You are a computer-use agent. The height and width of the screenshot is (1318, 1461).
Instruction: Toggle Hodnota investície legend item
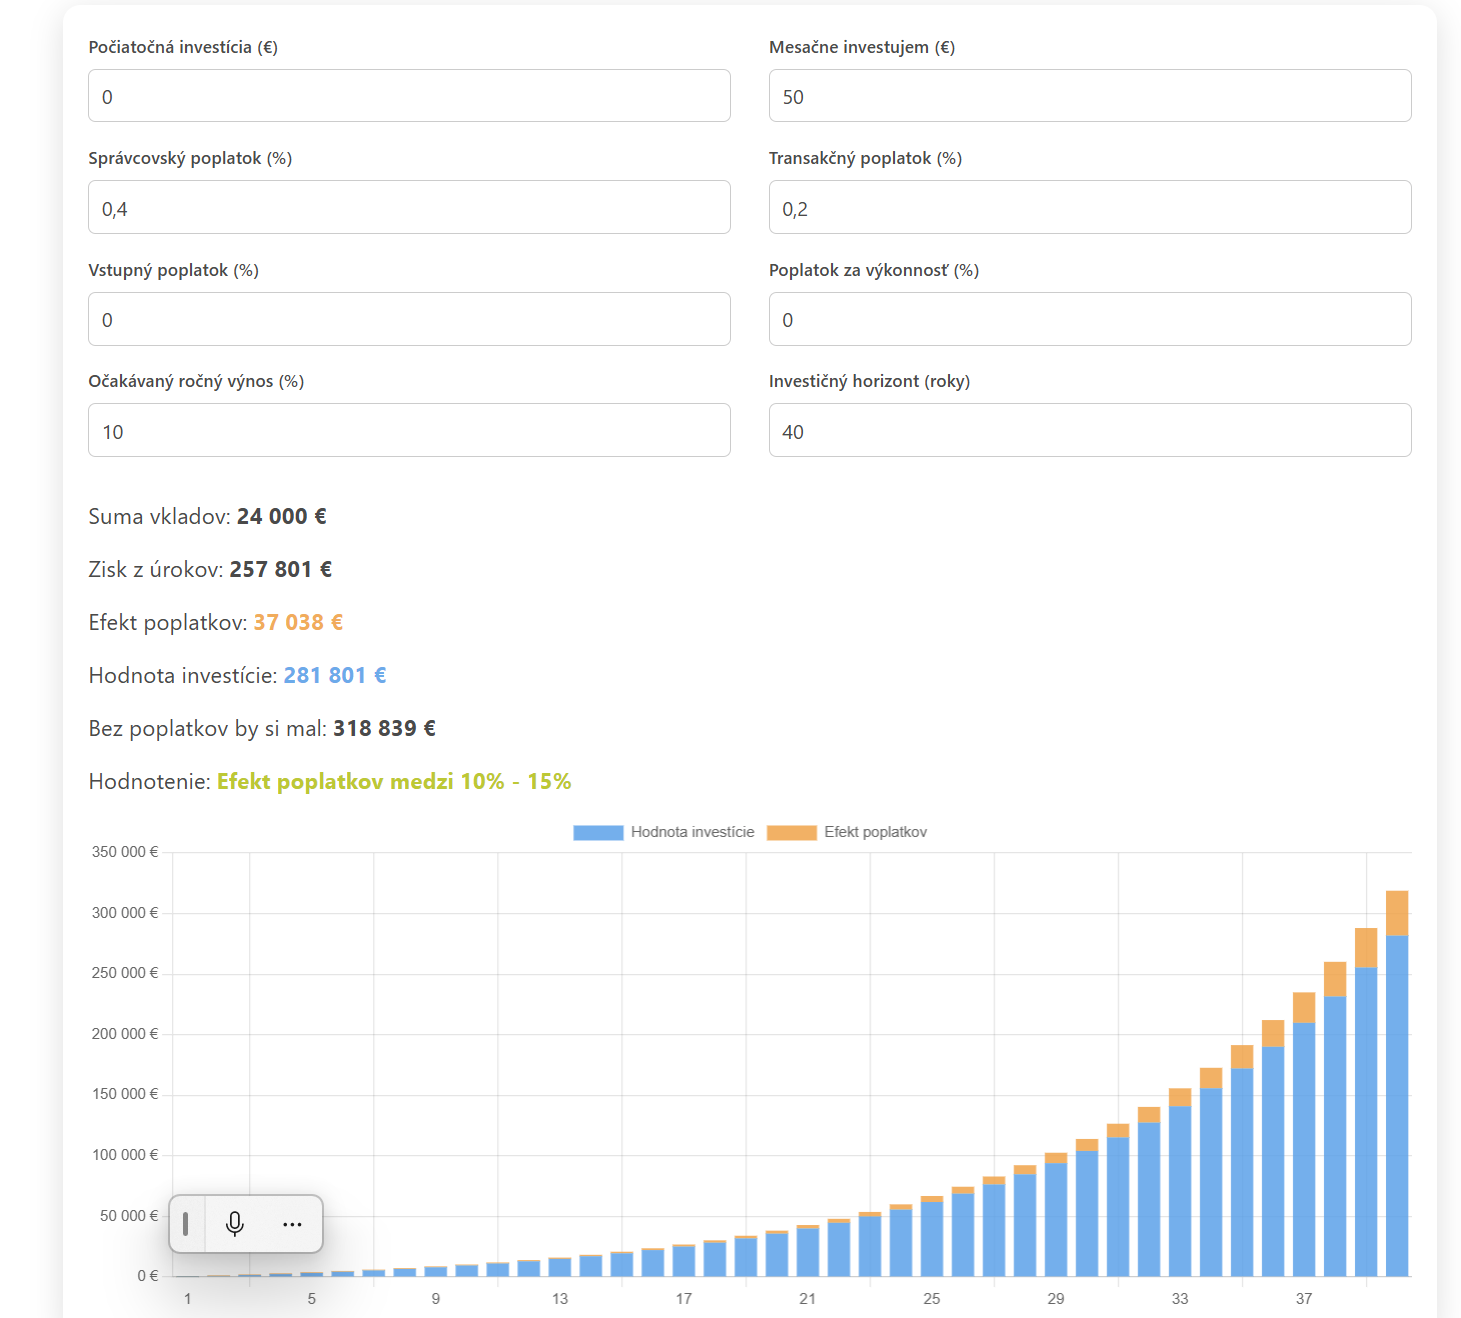click(664, 832)
